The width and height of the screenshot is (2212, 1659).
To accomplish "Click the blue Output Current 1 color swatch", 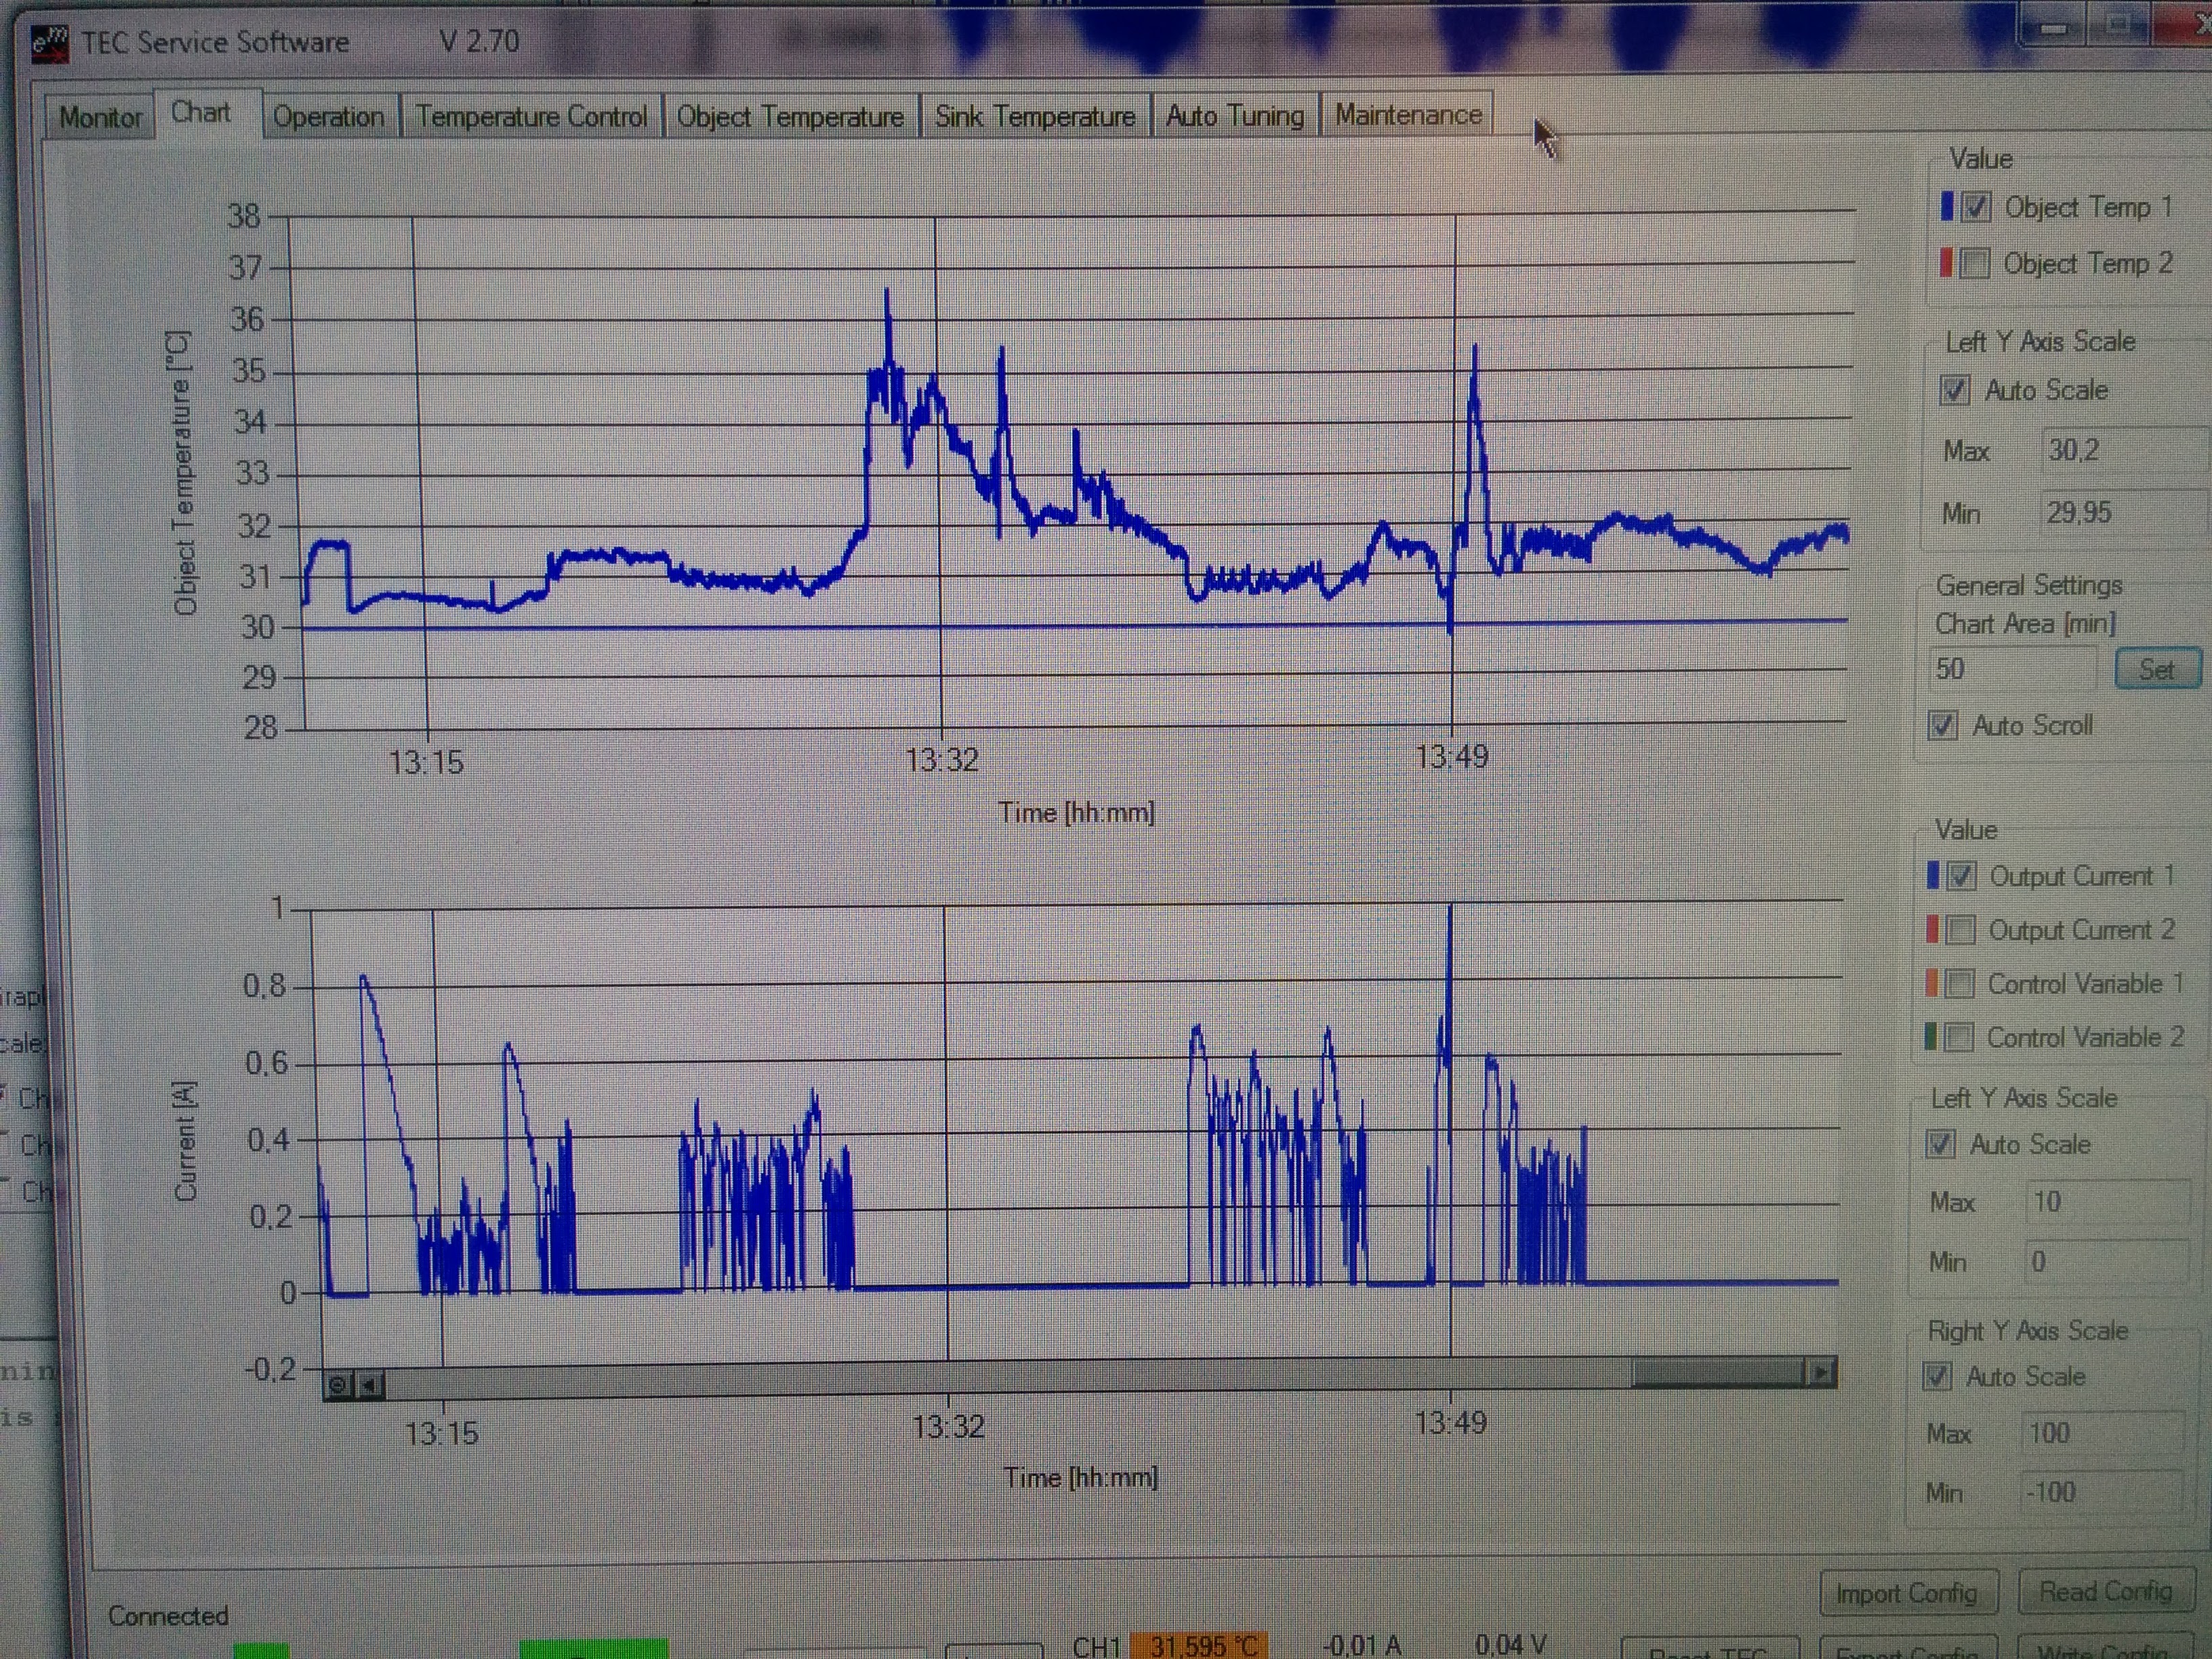I will click(x=1933, y=876).
